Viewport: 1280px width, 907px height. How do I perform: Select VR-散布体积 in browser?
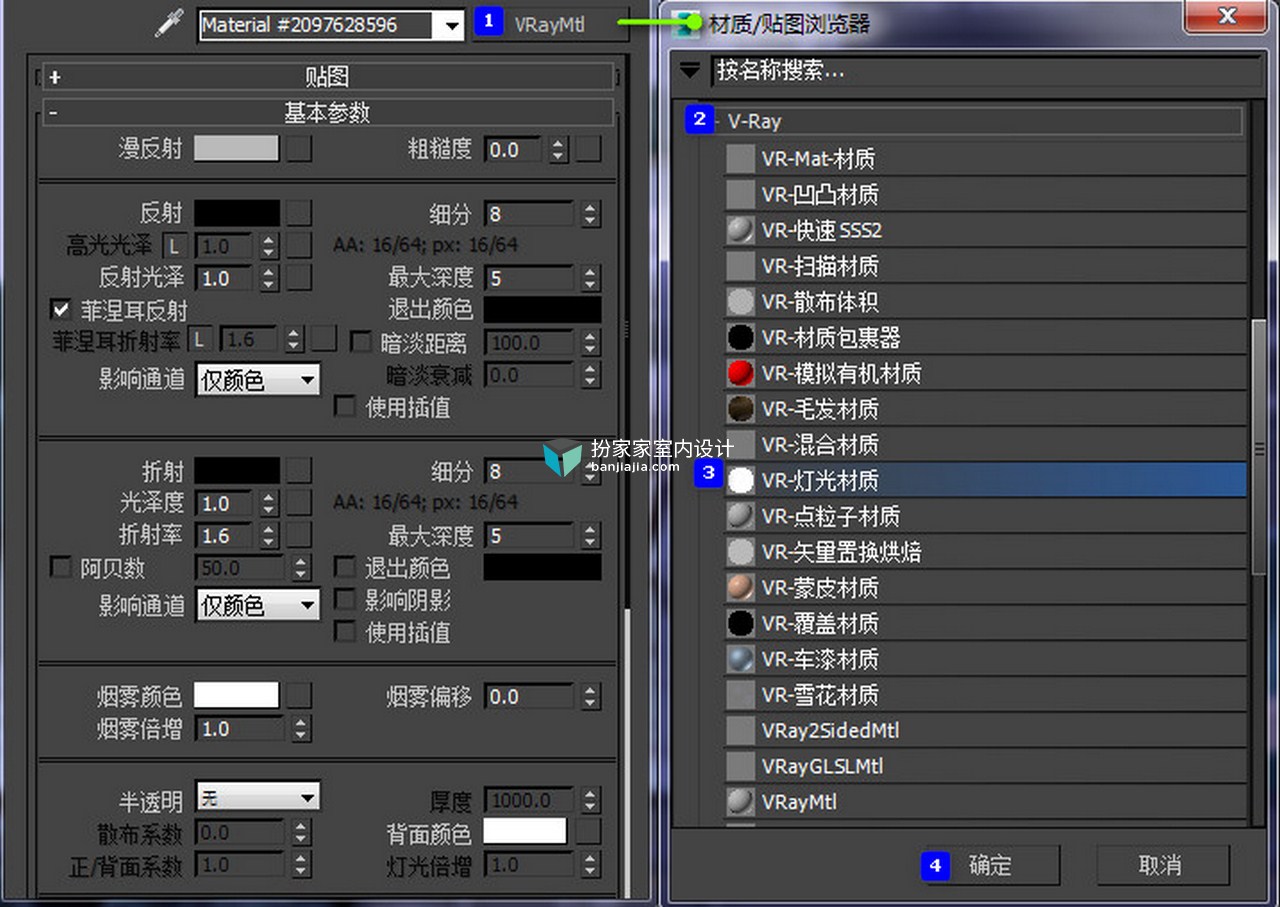coord(985,301)
